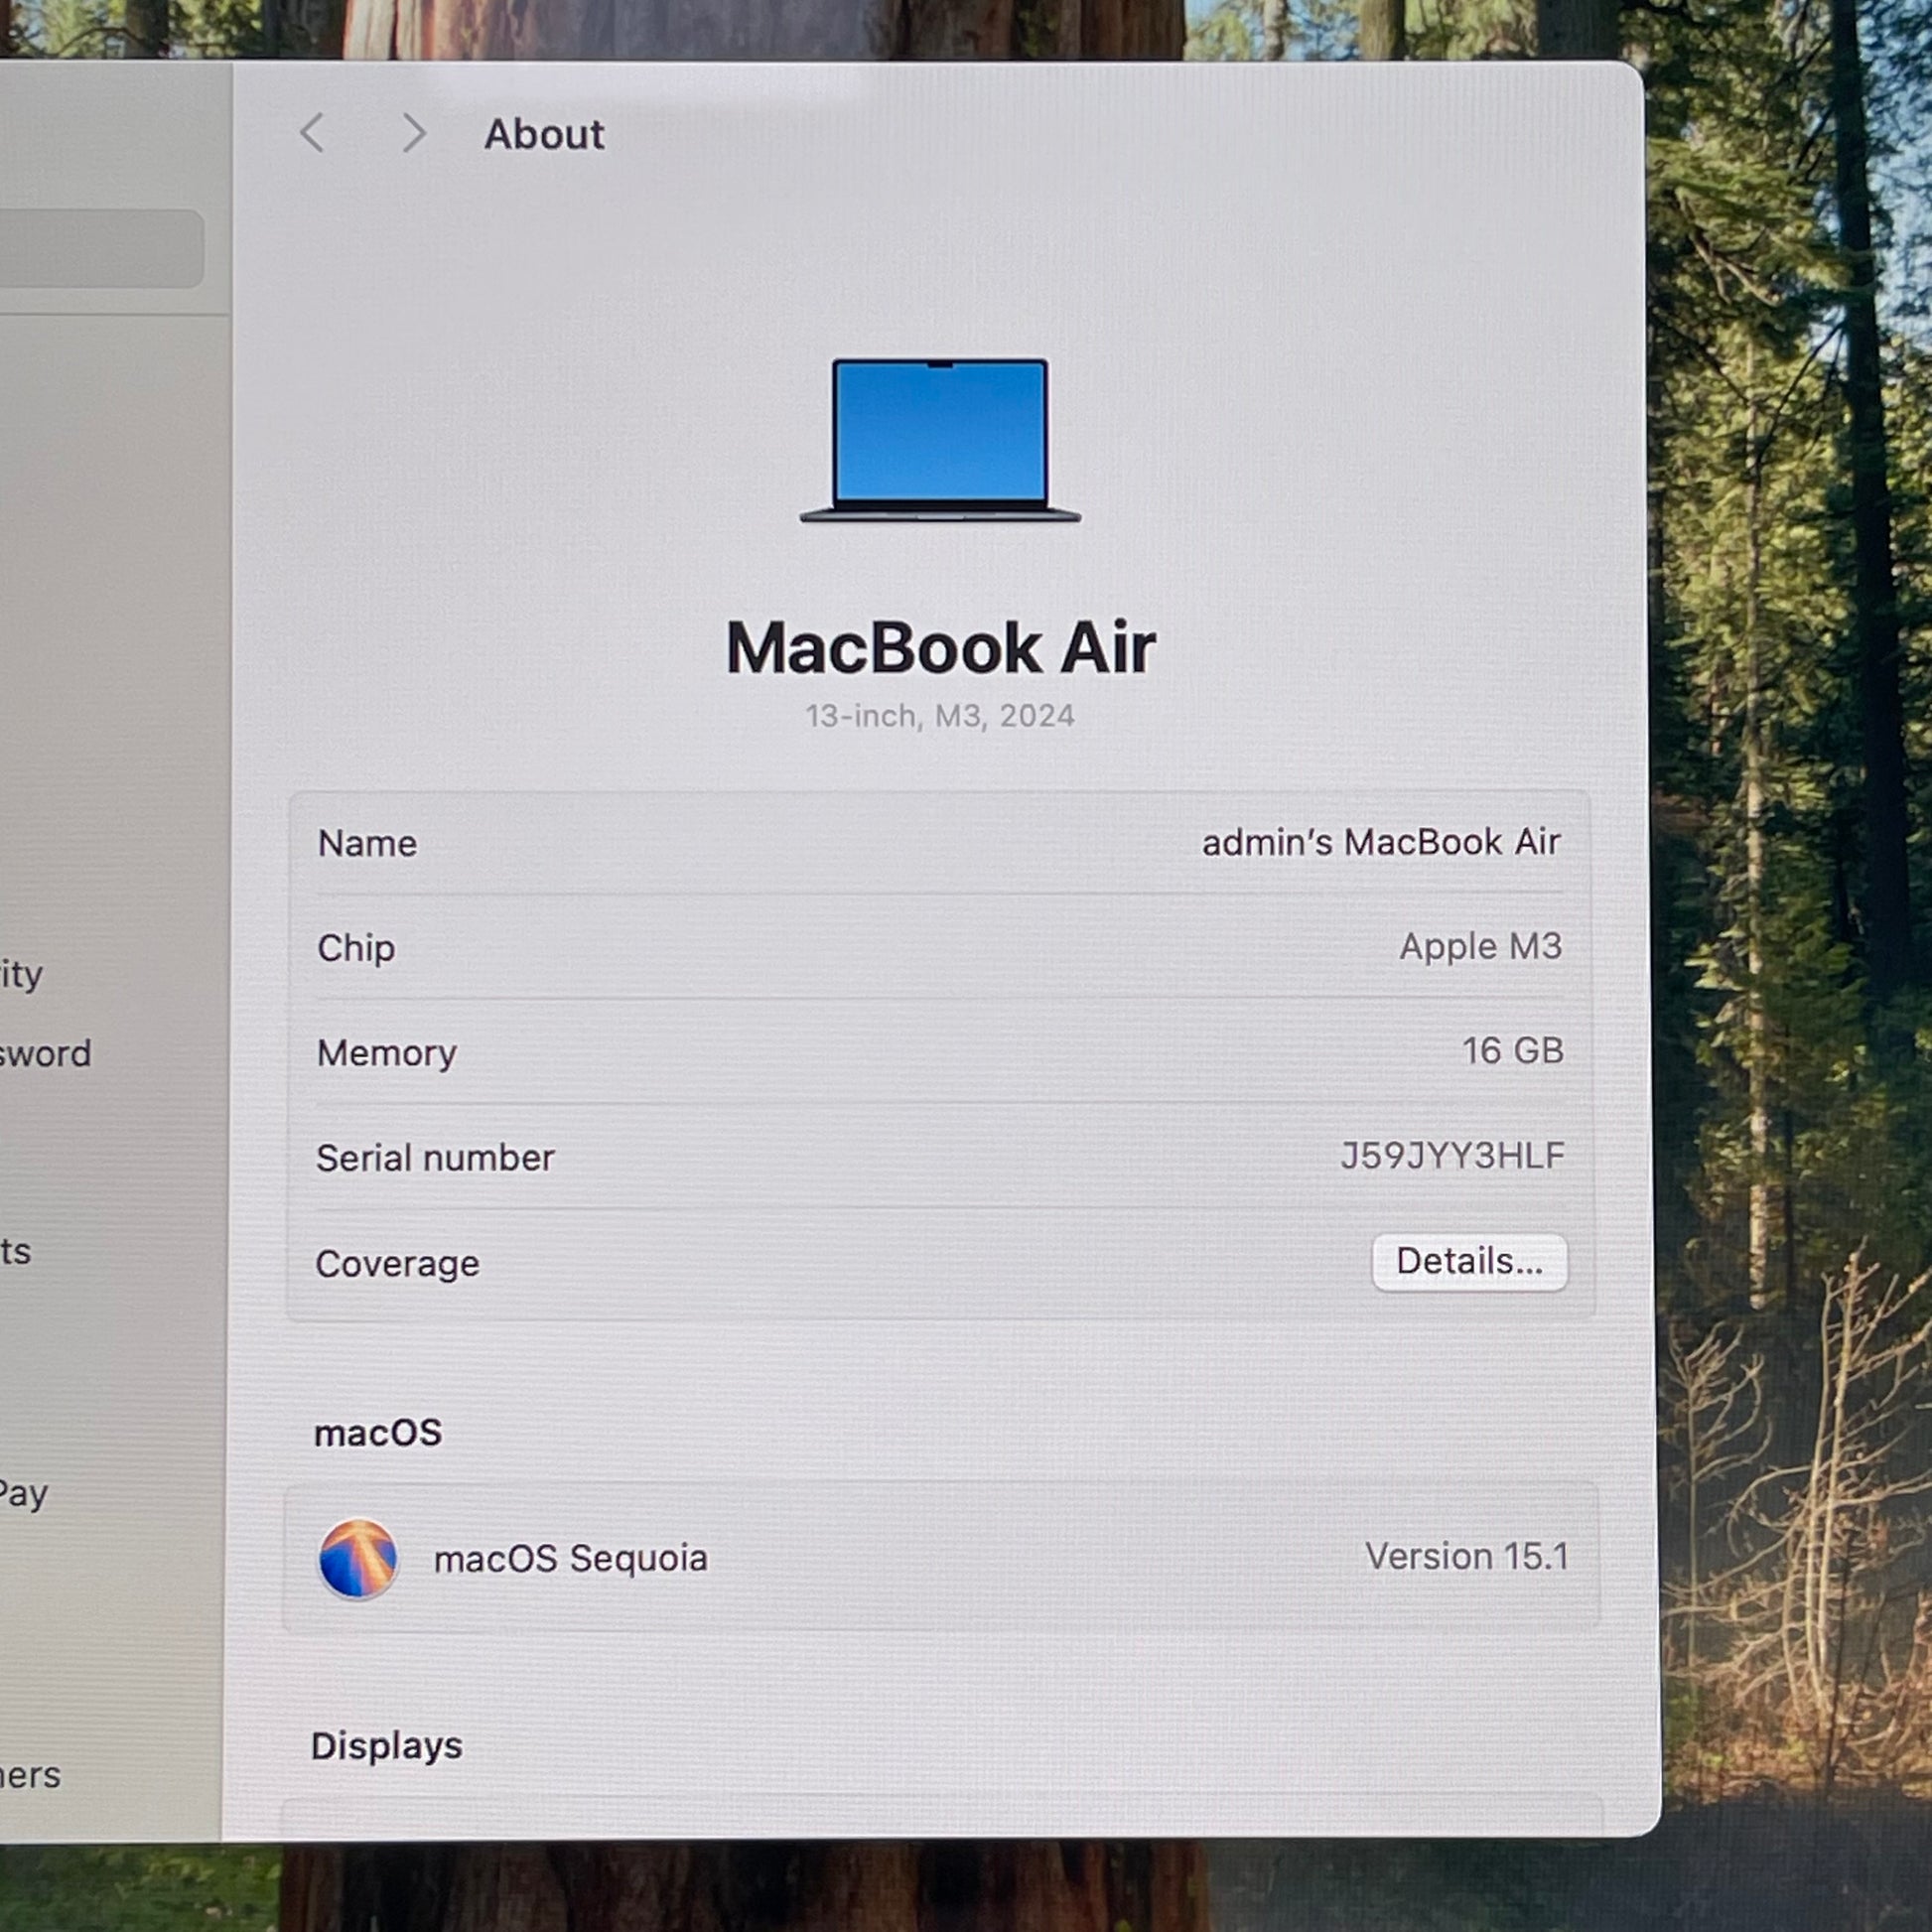Go forward with the right chevron
1932x1932 pixels.
point(414,133)
